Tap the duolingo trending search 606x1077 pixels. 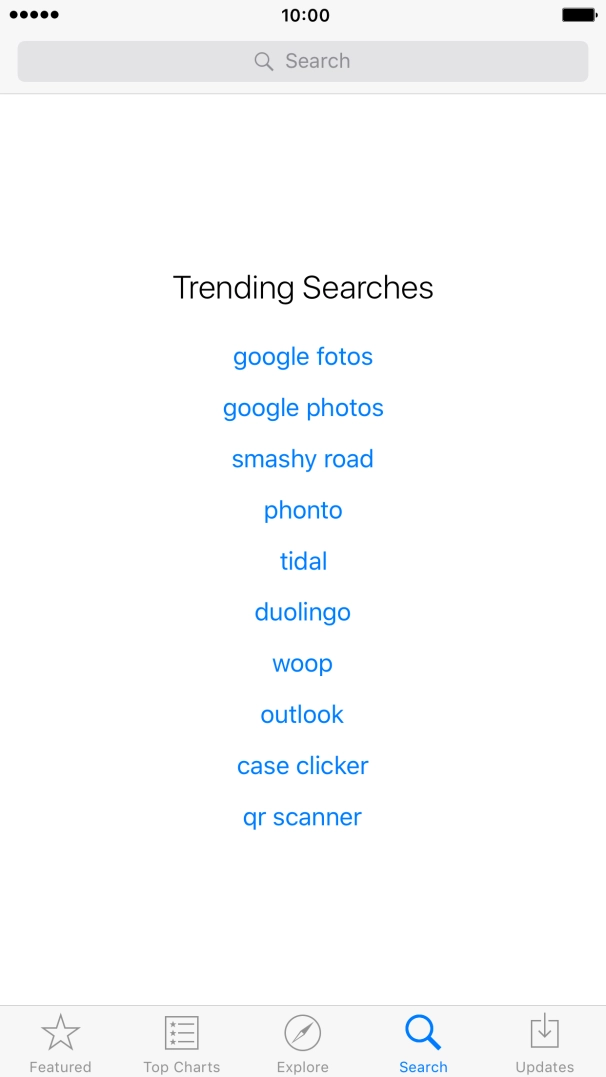(x=302, y=612)
